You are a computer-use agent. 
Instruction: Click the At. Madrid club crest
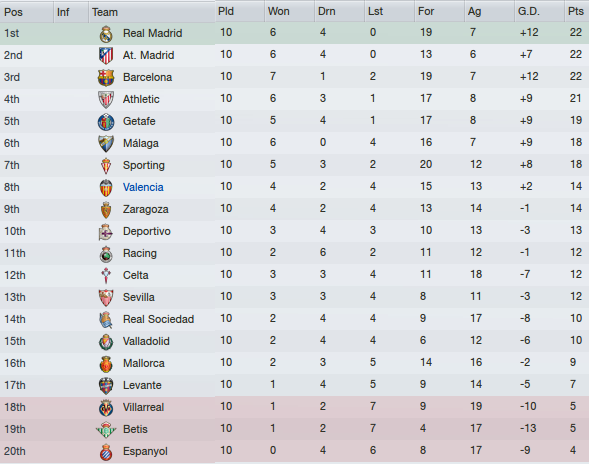(x=106, y=56)
